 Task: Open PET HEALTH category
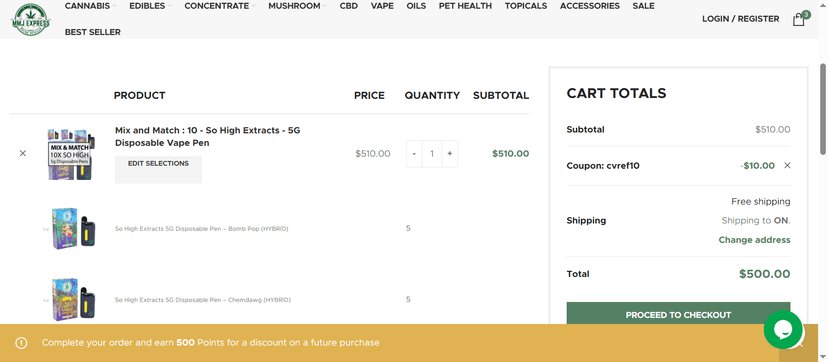click(x=465, y=6)
